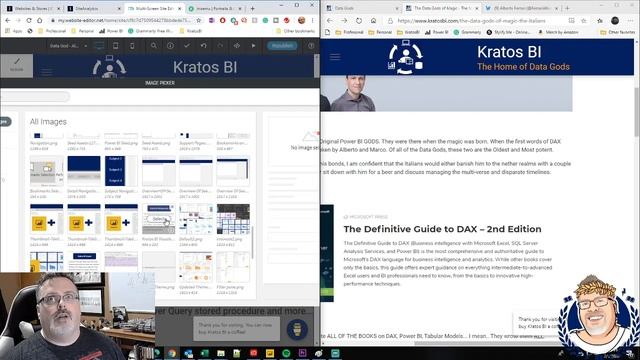This screenshot has width=640, height=360.
Task: Bookmark page with Chrome star icon
Action: (199, 20)
